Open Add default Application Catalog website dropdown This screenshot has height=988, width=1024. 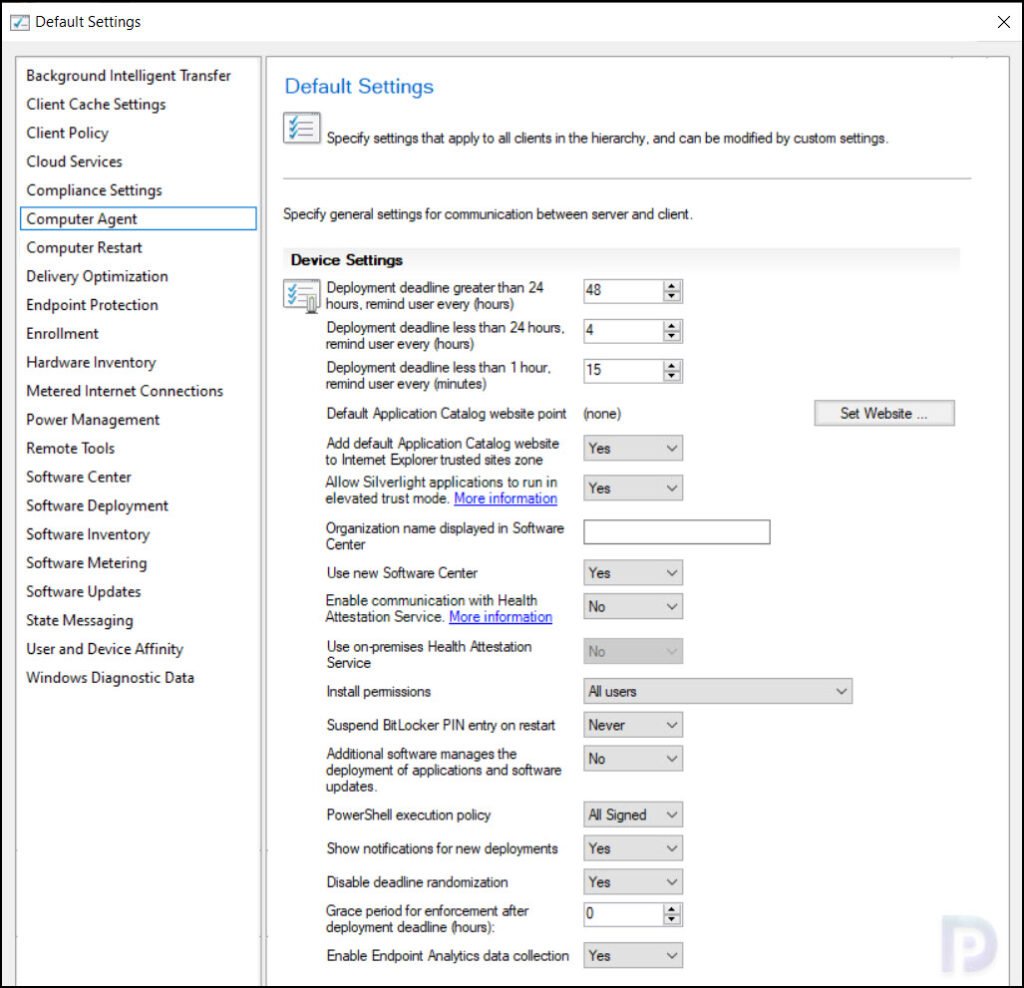tap(633, 449)
